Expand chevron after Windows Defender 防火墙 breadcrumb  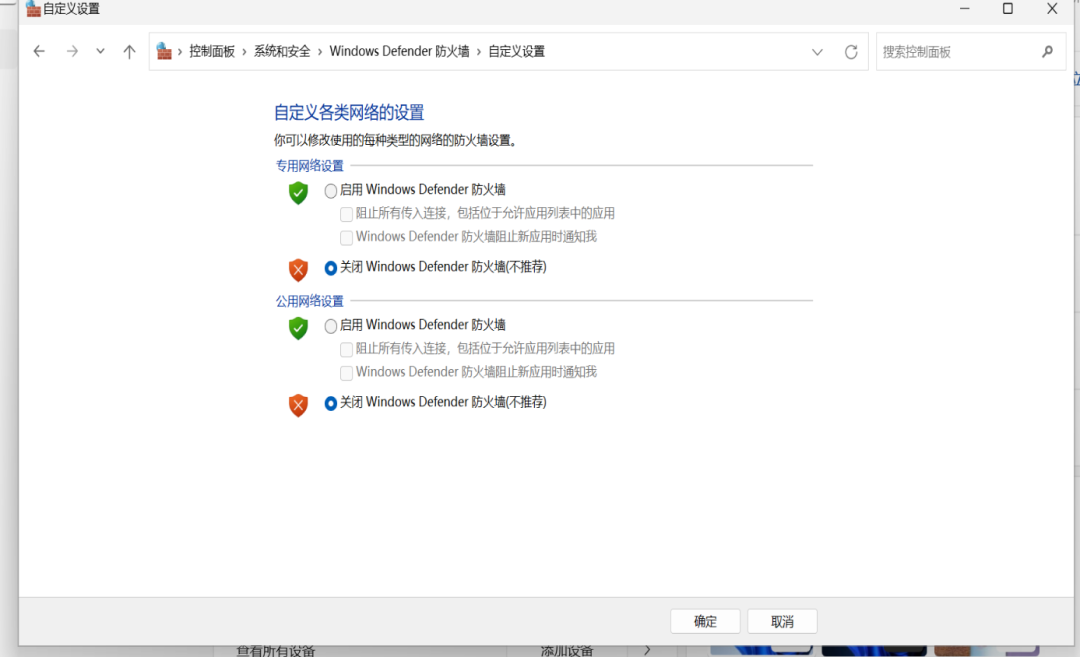(x=479, y=52)
